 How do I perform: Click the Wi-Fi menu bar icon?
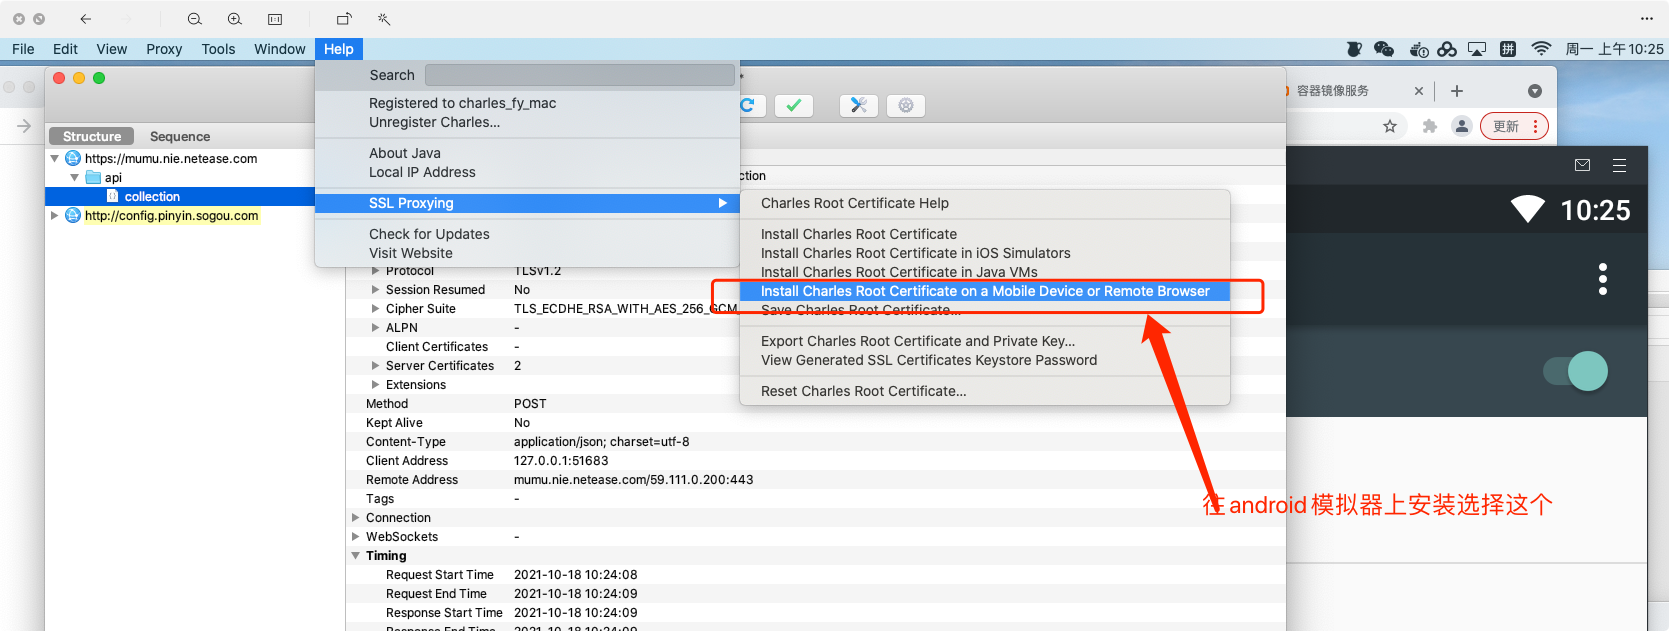coord(1541,49)
